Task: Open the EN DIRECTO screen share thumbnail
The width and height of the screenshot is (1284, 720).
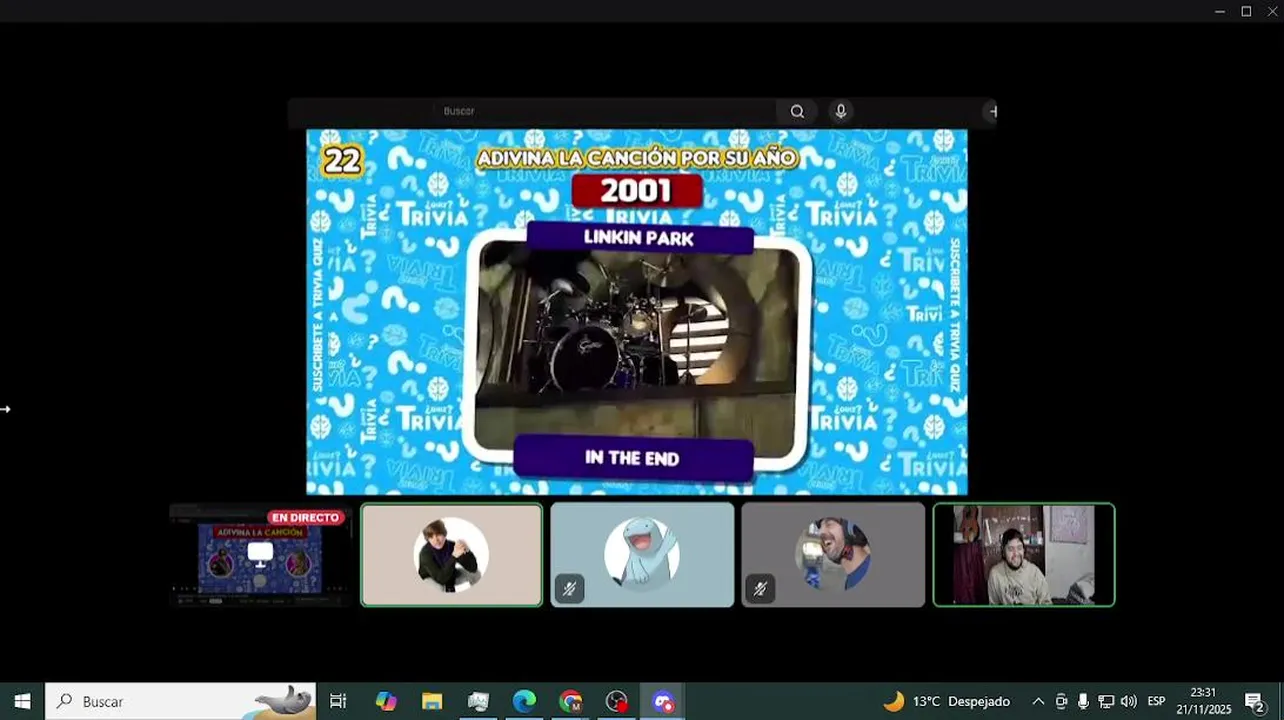Action: click(260, 555)
